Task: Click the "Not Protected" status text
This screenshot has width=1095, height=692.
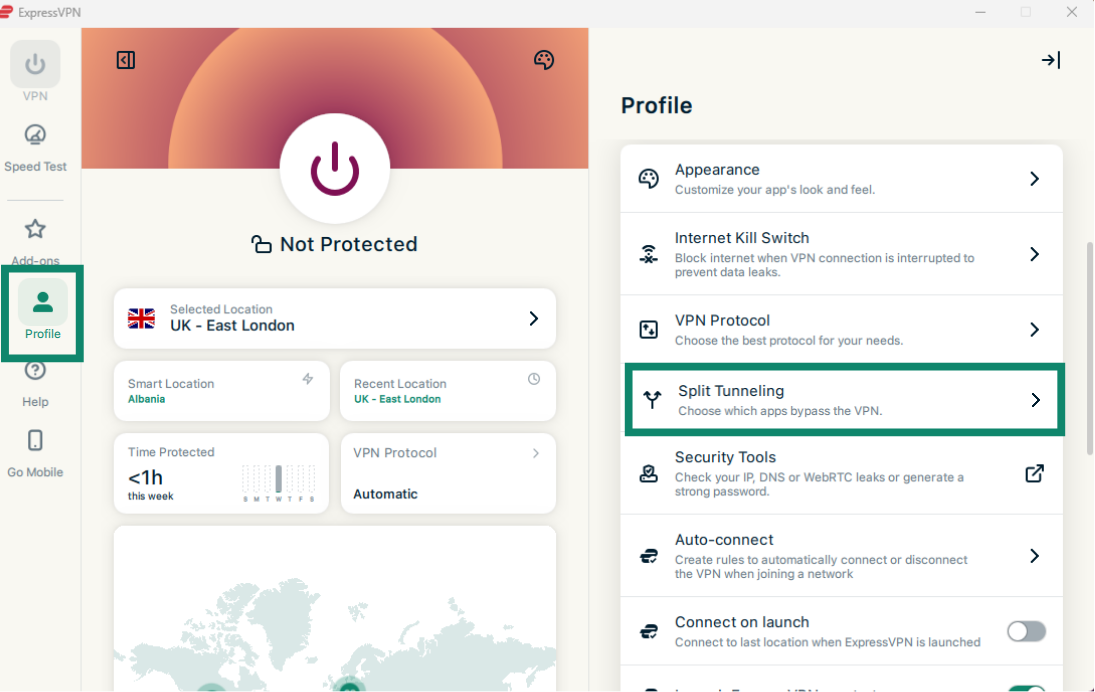Action: pos(348,244)
